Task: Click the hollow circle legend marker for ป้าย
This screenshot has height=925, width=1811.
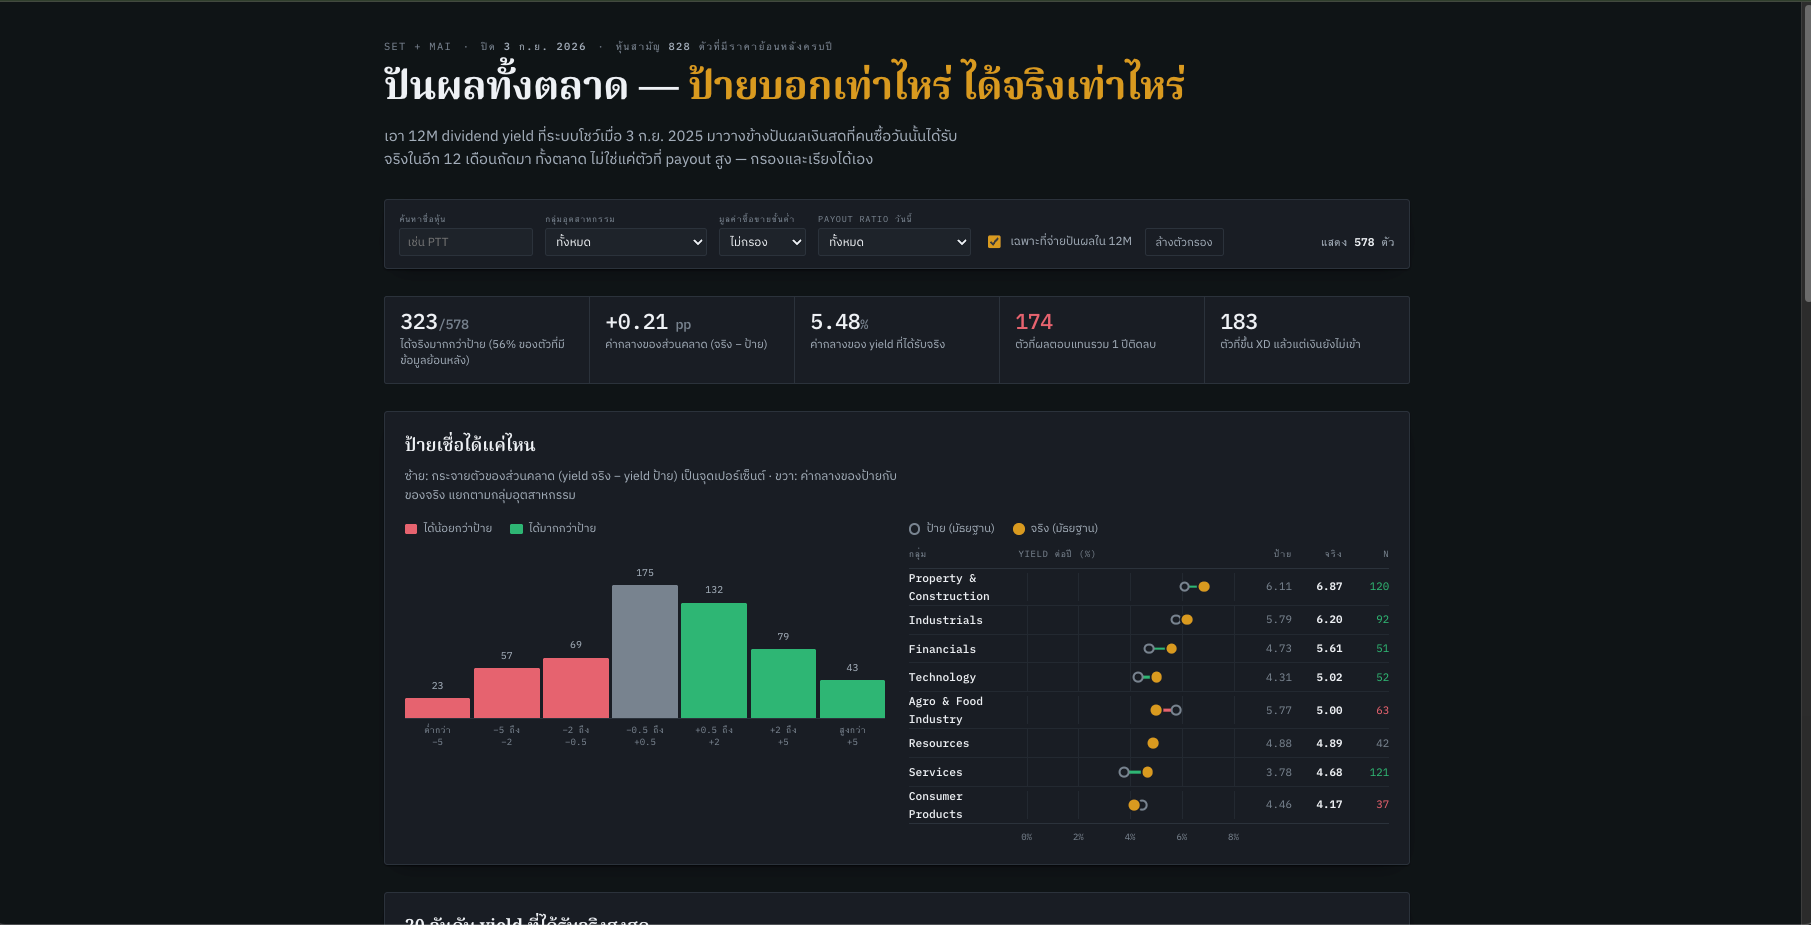Action: pyautogui.click(x=914, y=529)
